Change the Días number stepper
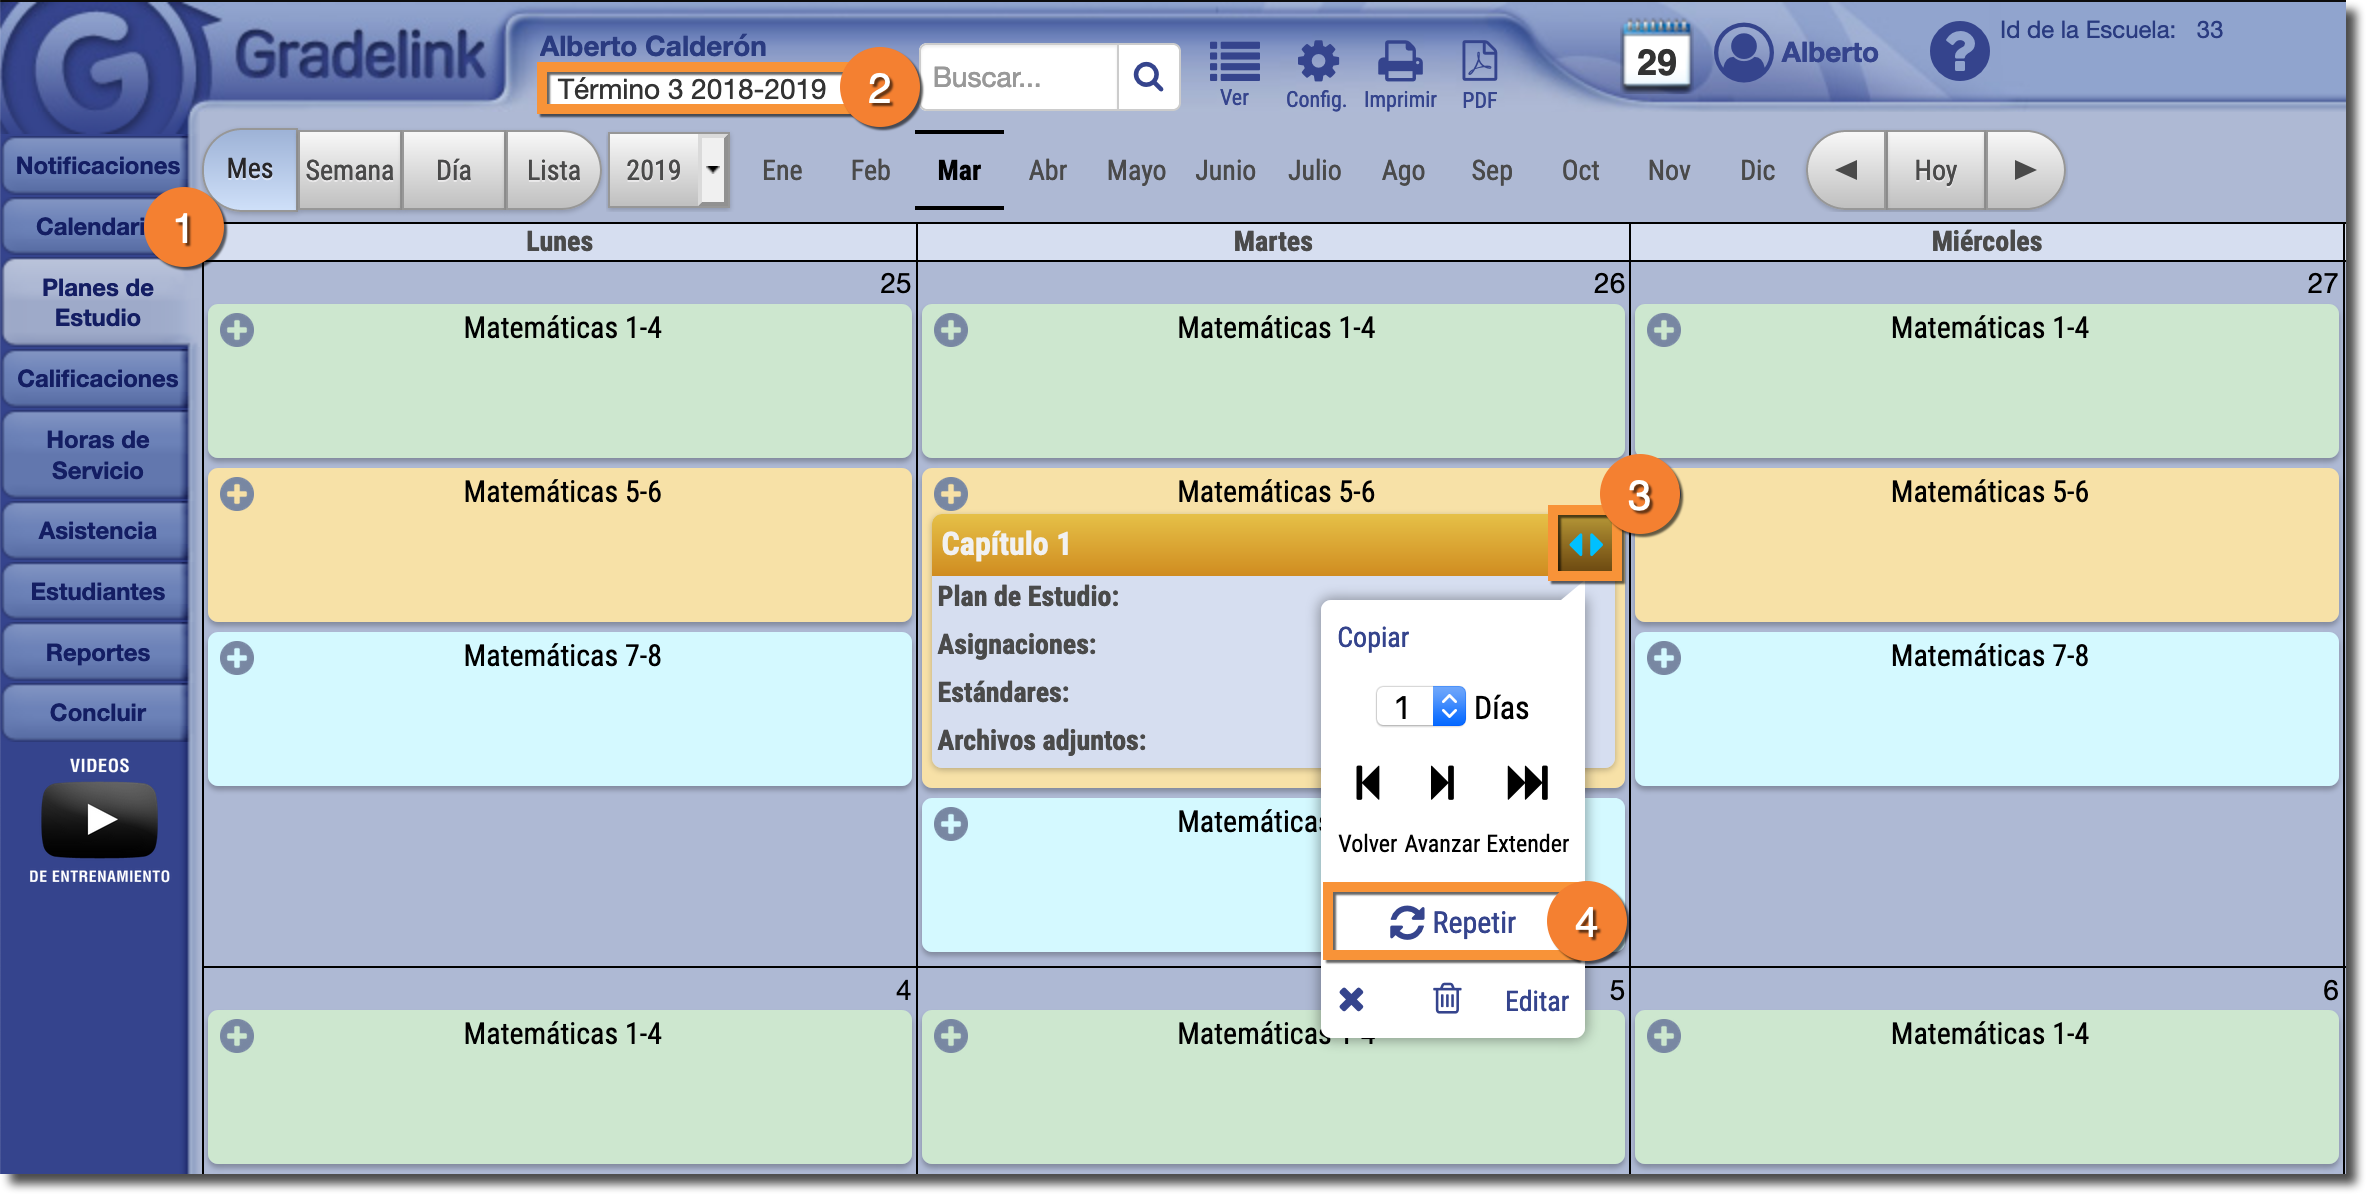 coord(1448,707)
